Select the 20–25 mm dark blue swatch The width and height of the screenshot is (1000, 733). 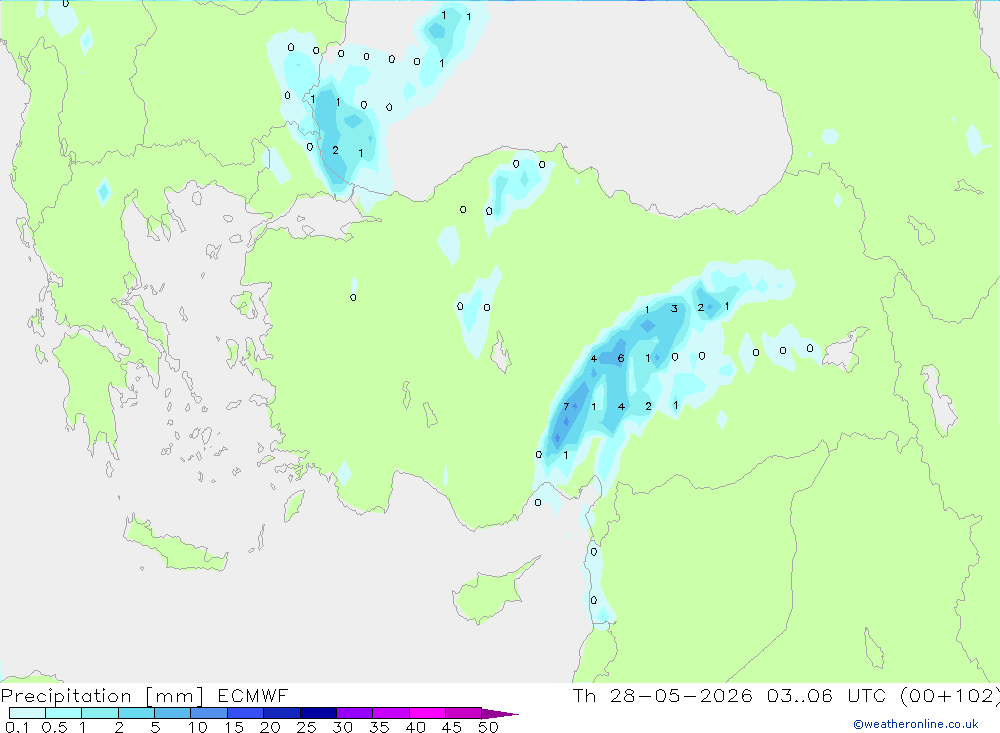click(x=282, y=713)
